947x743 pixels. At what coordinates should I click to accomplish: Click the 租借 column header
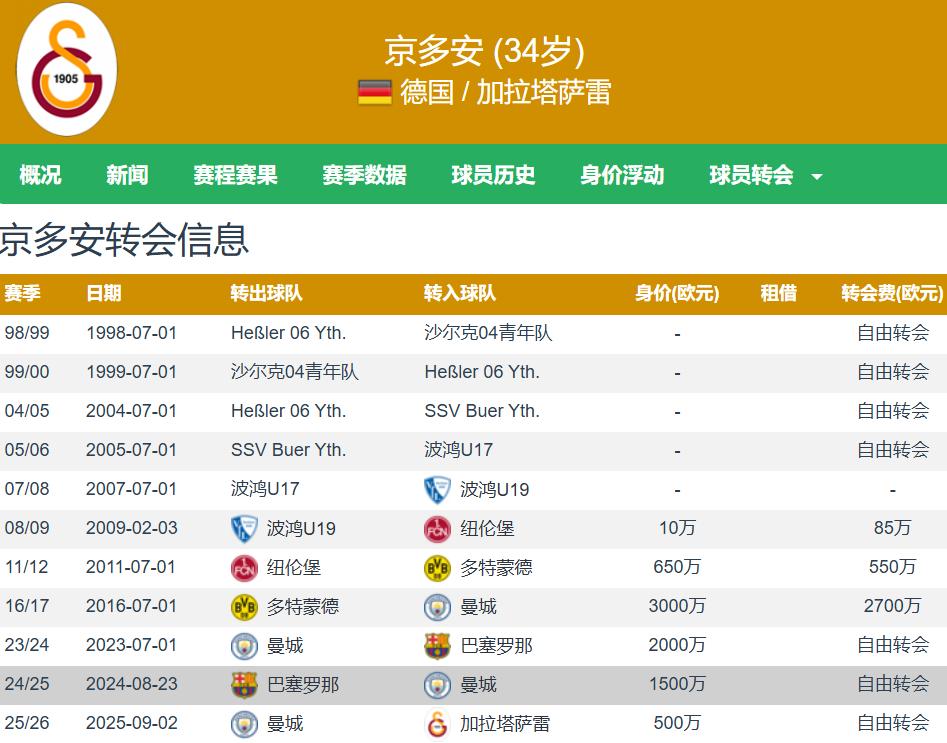[778, 294]
